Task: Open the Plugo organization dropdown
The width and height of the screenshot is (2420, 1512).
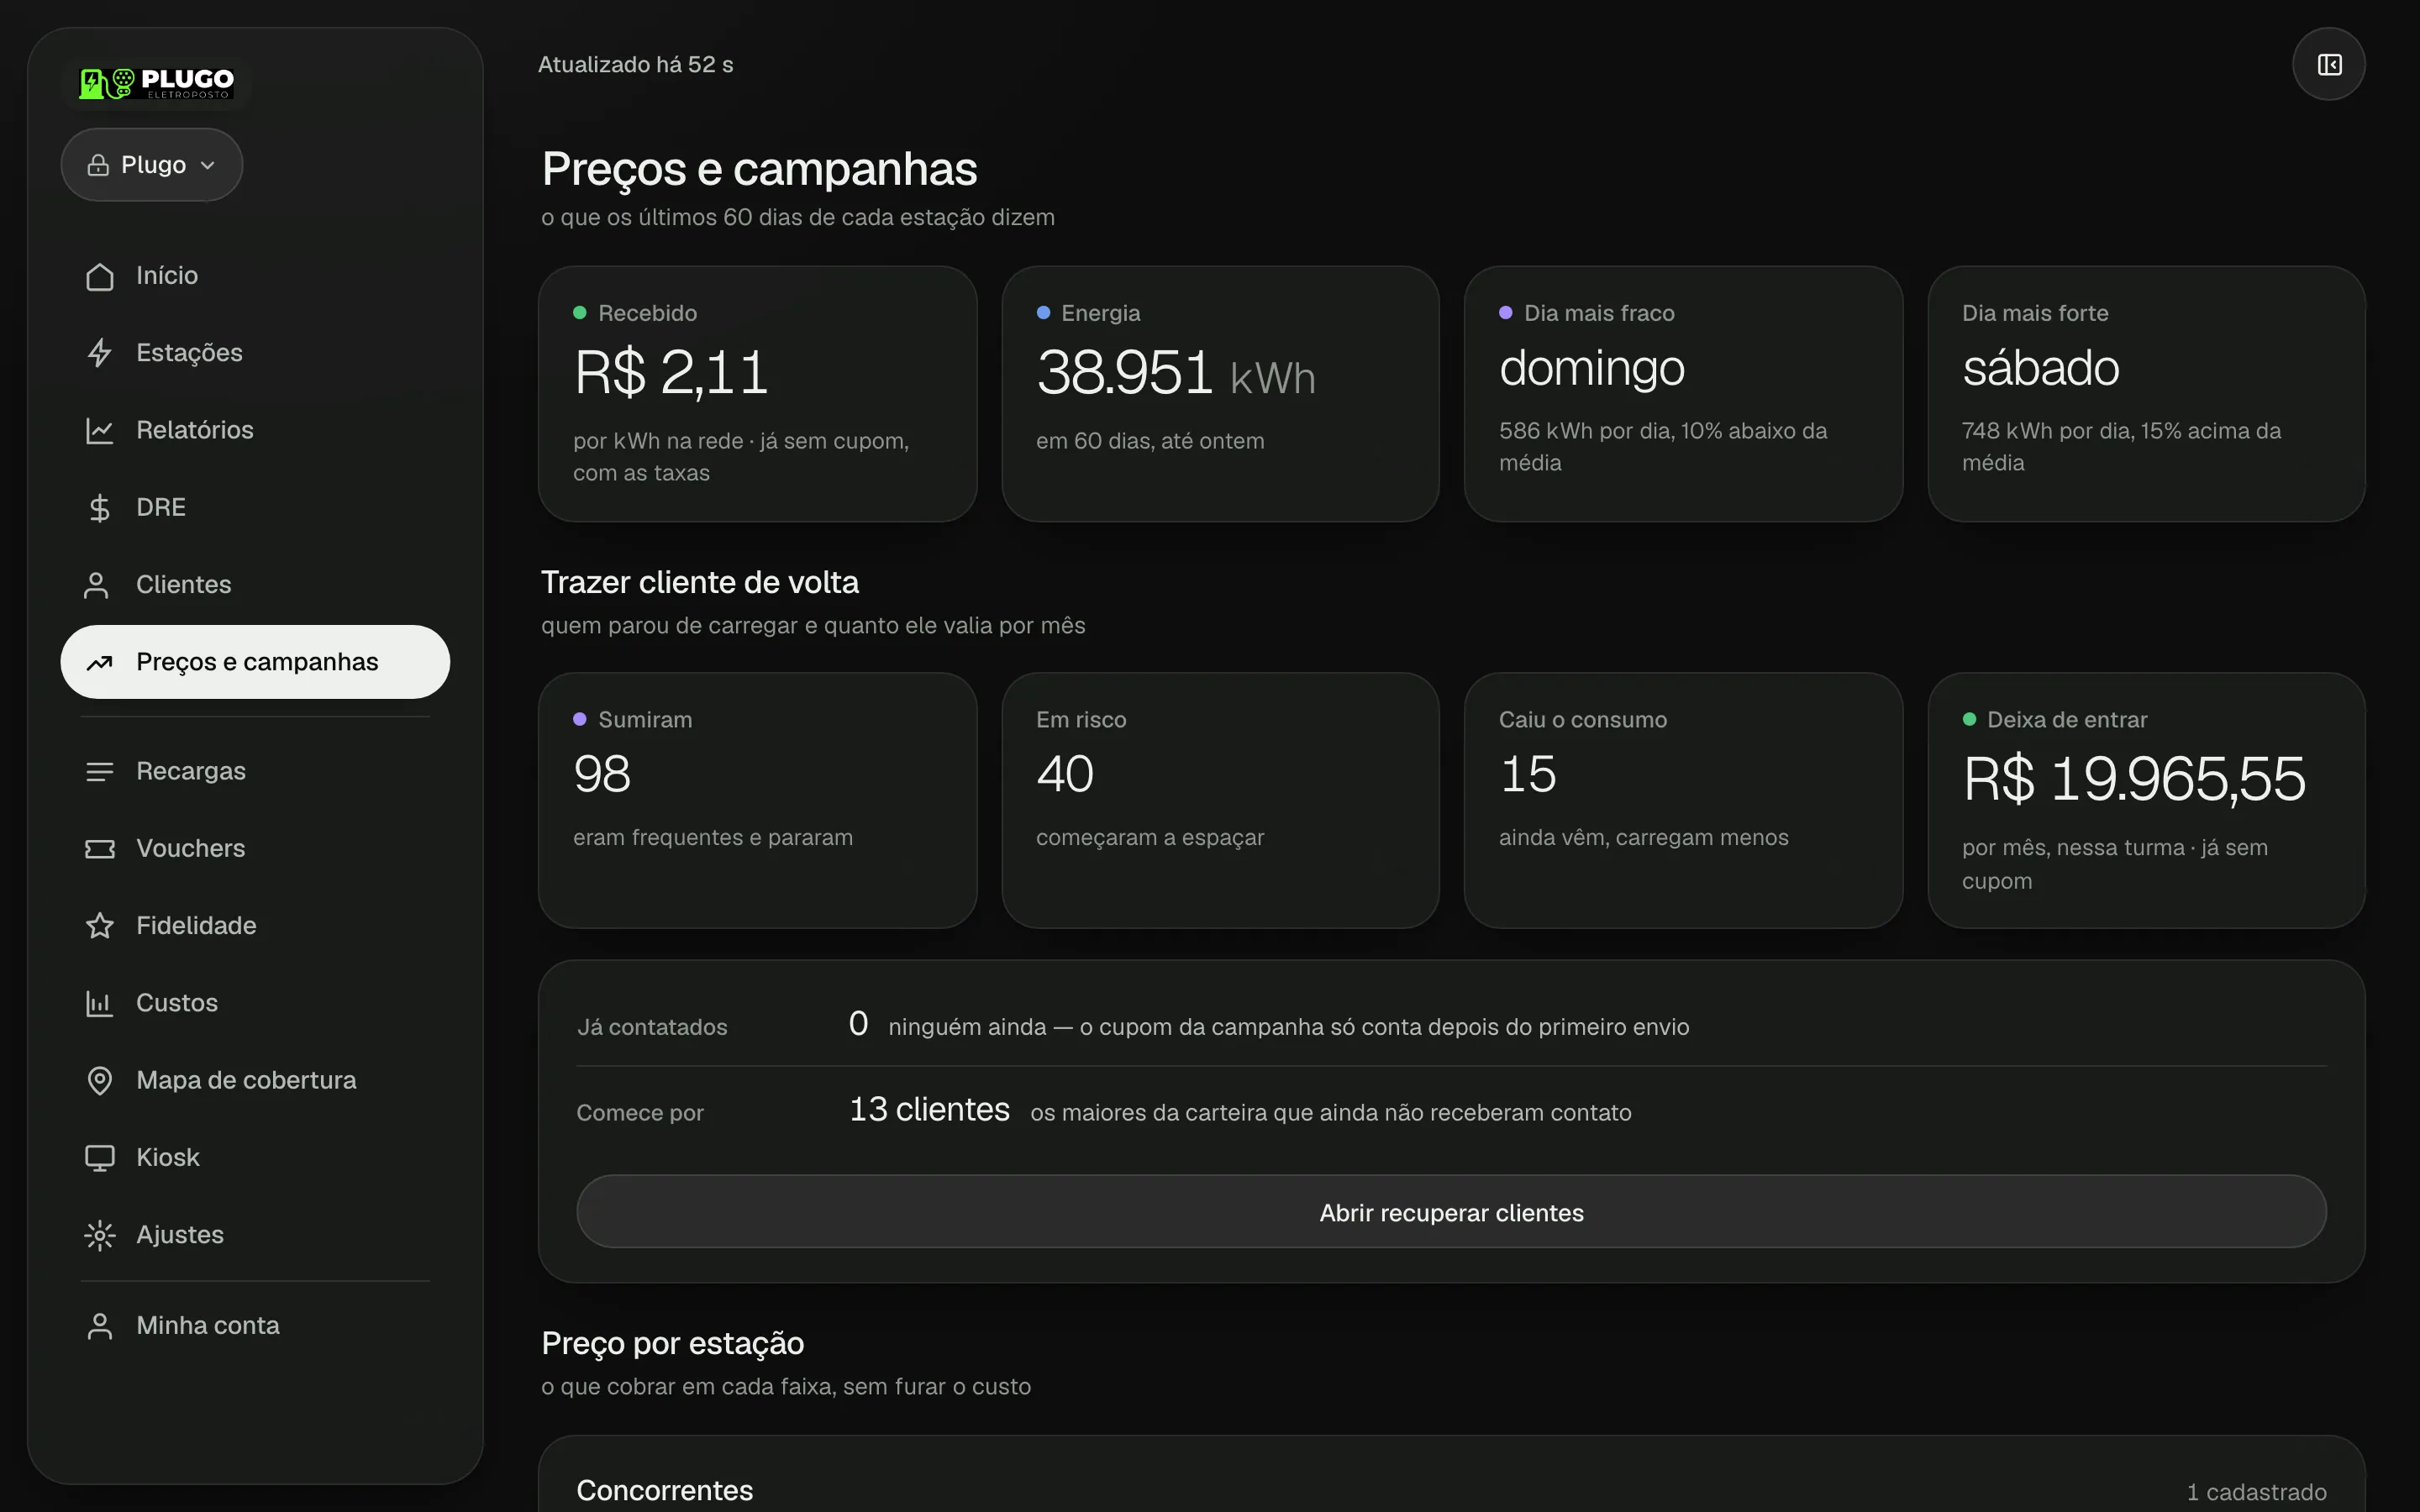Action: [152, 165]
